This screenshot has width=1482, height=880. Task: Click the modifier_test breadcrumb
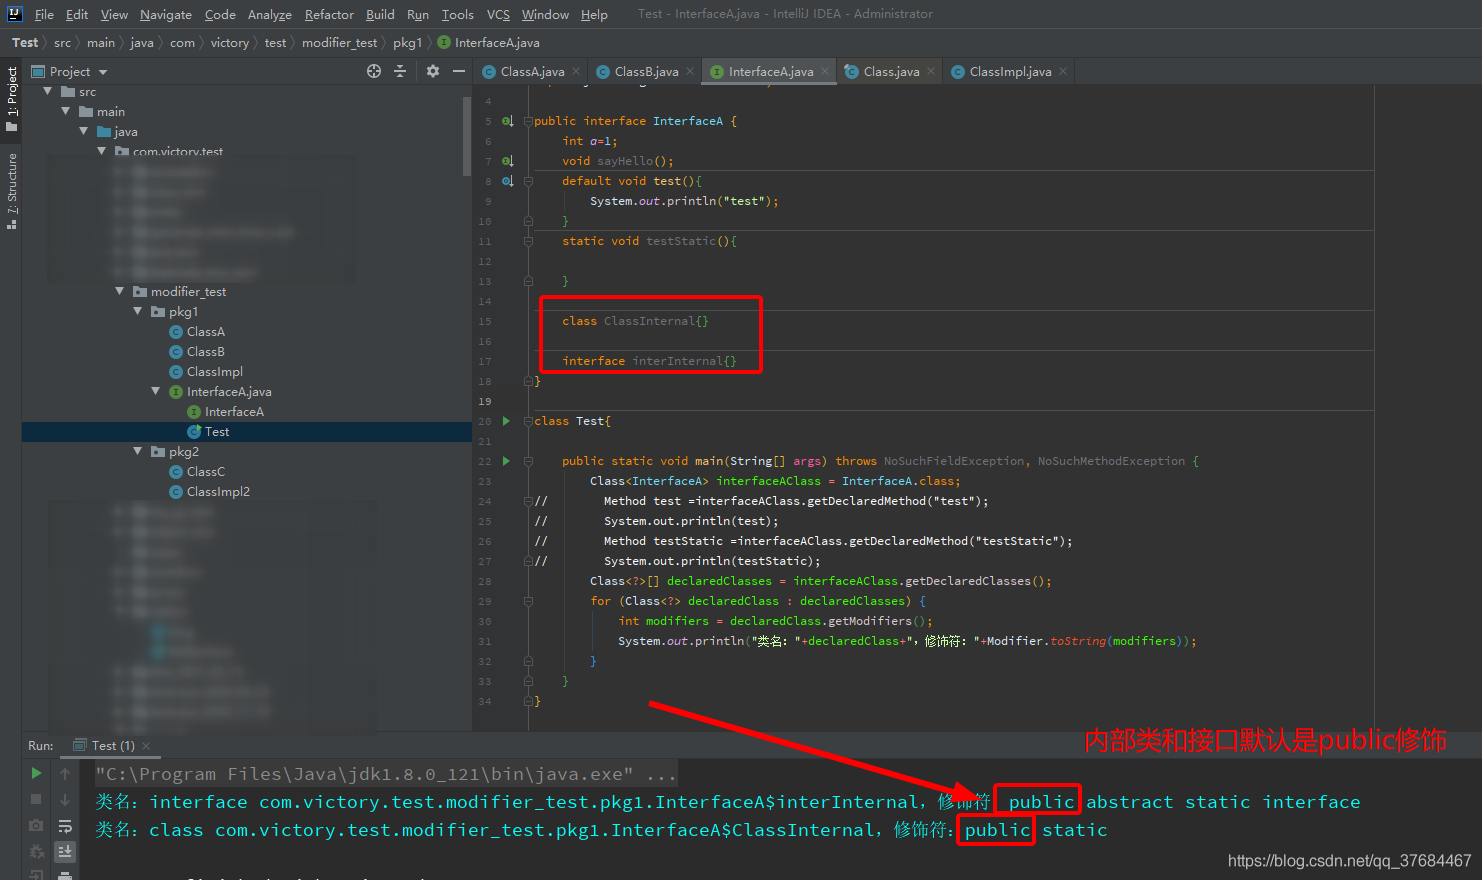tap(339, 43)
